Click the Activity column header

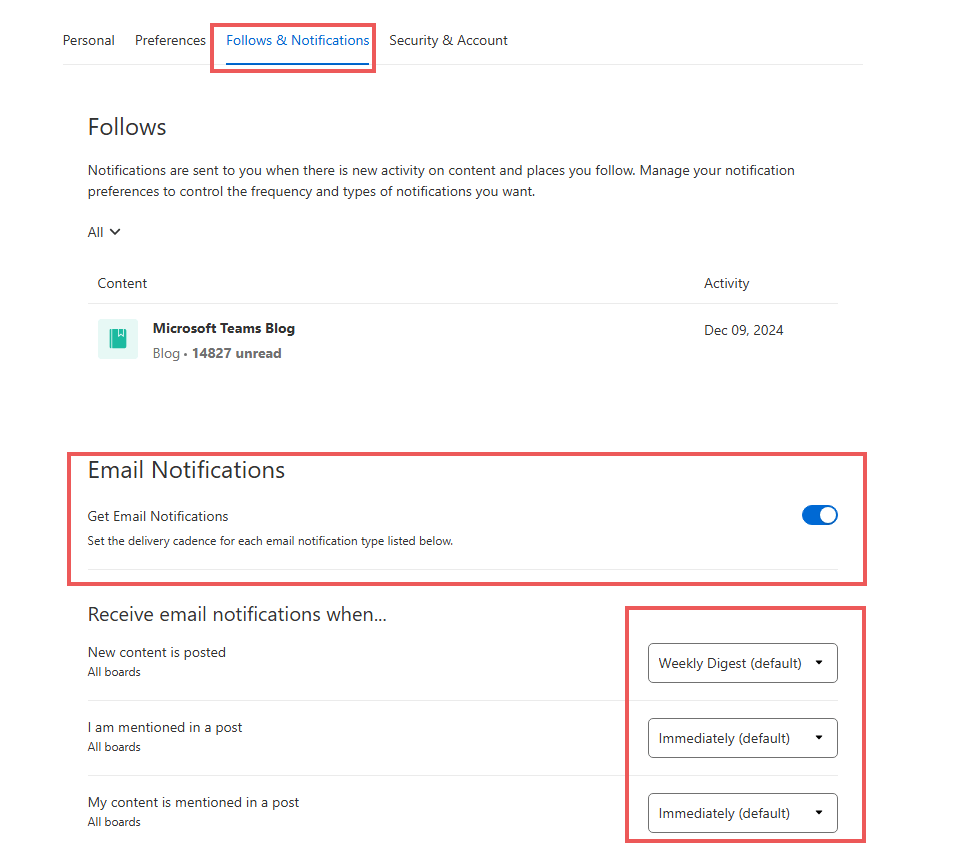726,283
